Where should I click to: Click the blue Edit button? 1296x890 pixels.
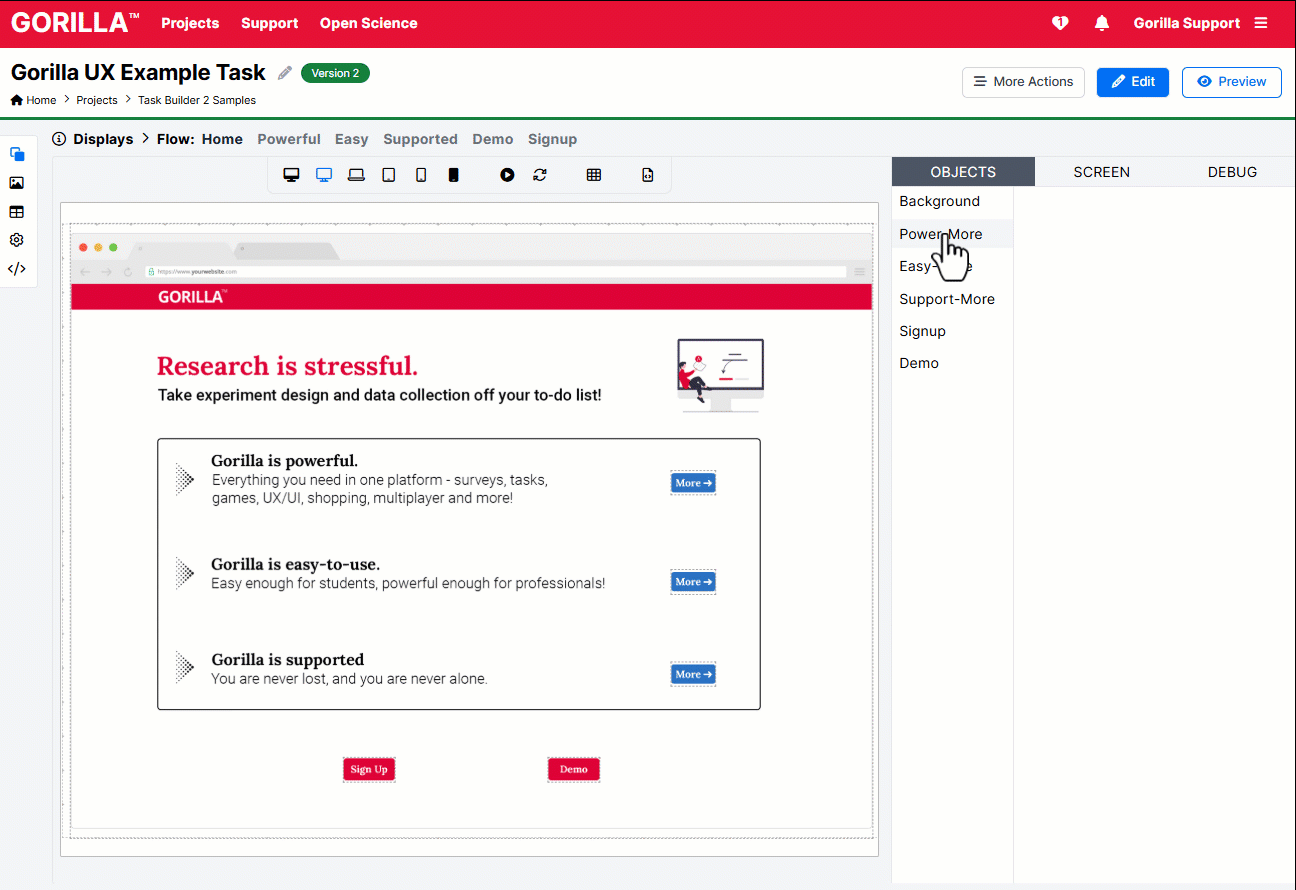coord(1133,82)
